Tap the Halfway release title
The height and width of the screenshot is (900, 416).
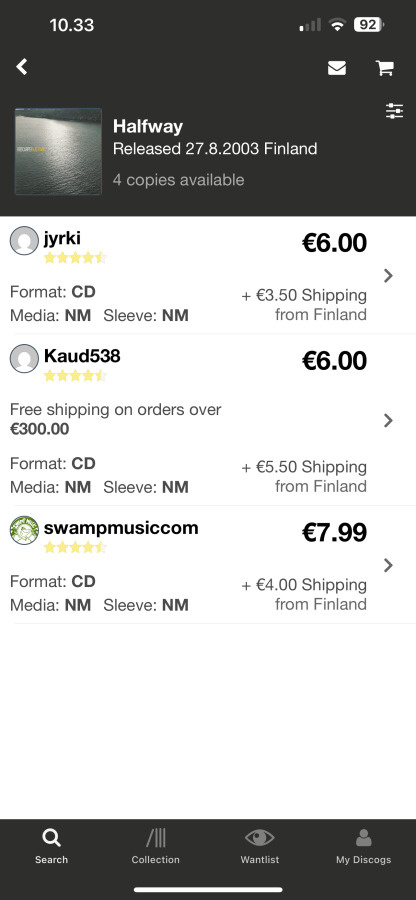pyautogui.click(x=148, y=126)
